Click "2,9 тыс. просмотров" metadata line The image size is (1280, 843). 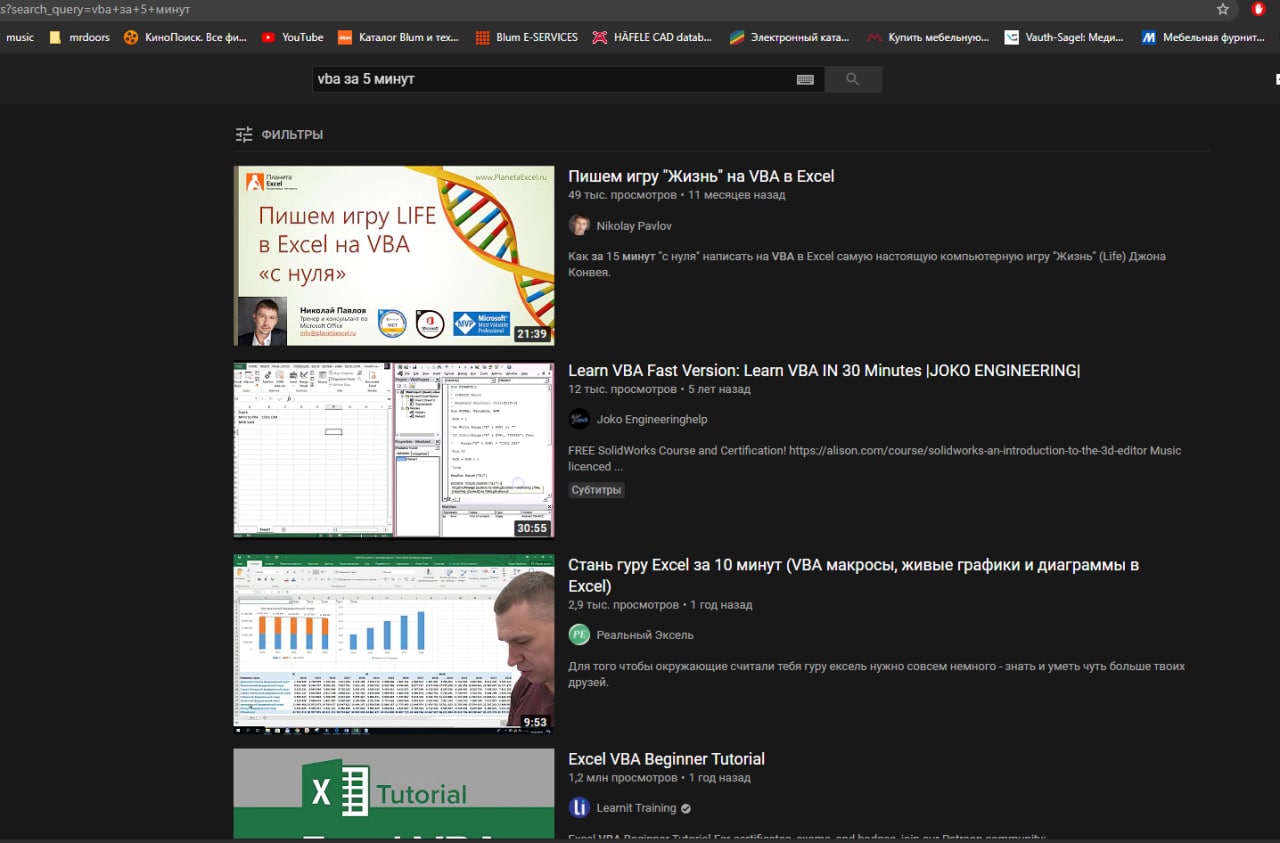coord(660,605)
